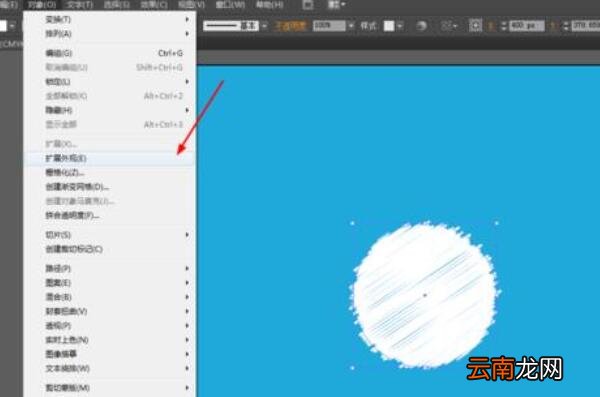Click the globe recolor artwork icon
Image resolution: width=600 pixels, height=397 pixels.
tap(421, 26)
